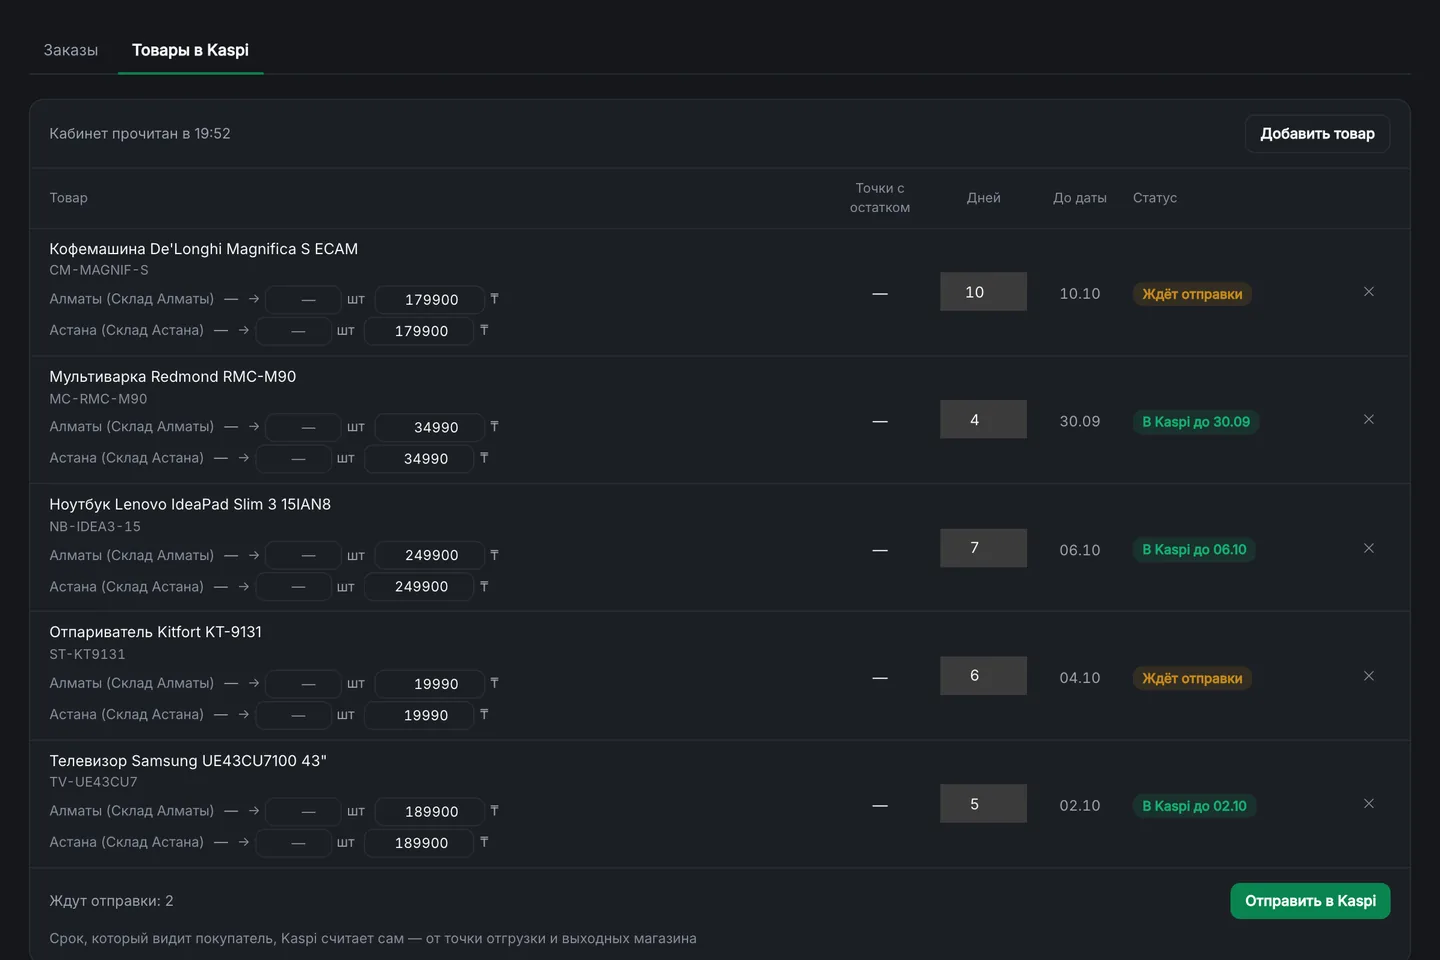Remove the Мультиварка Redmond row

1369,420
